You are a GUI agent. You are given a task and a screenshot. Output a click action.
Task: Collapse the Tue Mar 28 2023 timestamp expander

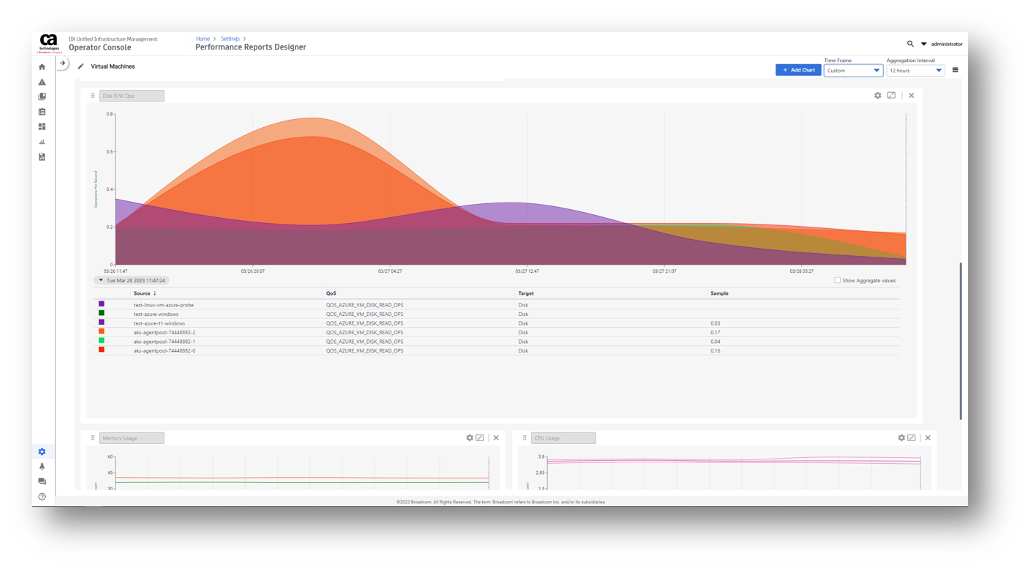click(x=101, y=280)
